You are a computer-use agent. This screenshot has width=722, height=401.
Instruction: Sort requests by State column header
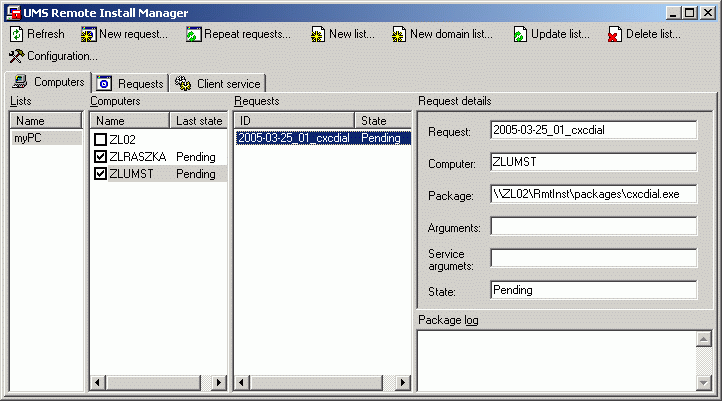click(383, 121)
